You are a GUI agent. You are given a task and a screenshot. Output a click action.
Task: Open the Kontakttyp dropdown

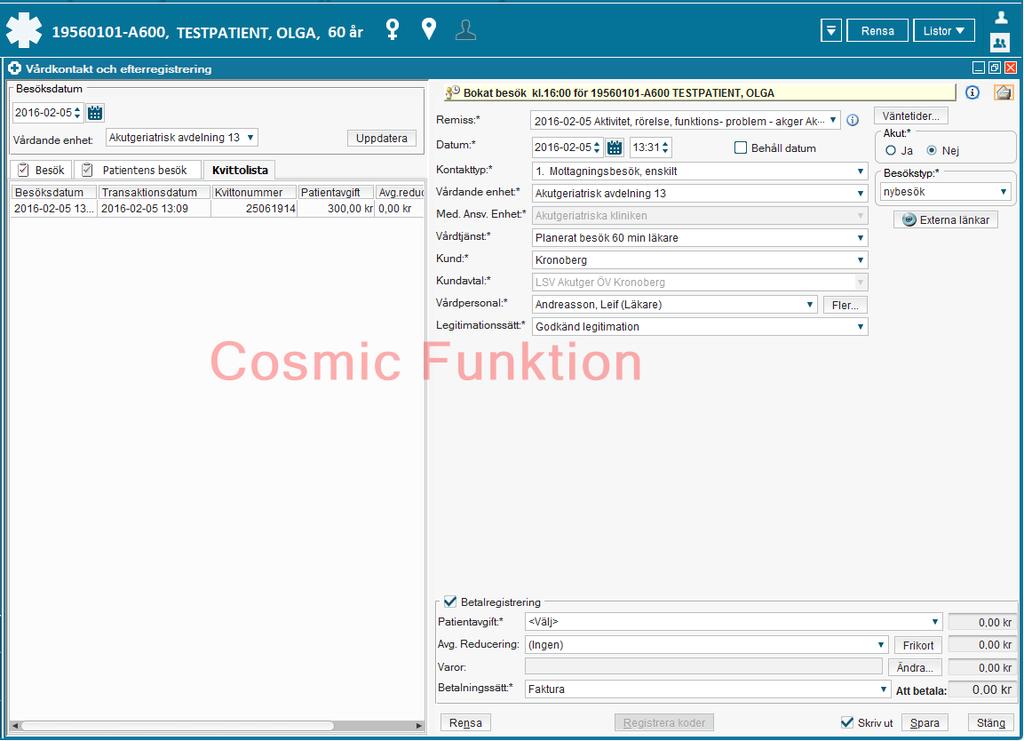(x=699, y=171)
